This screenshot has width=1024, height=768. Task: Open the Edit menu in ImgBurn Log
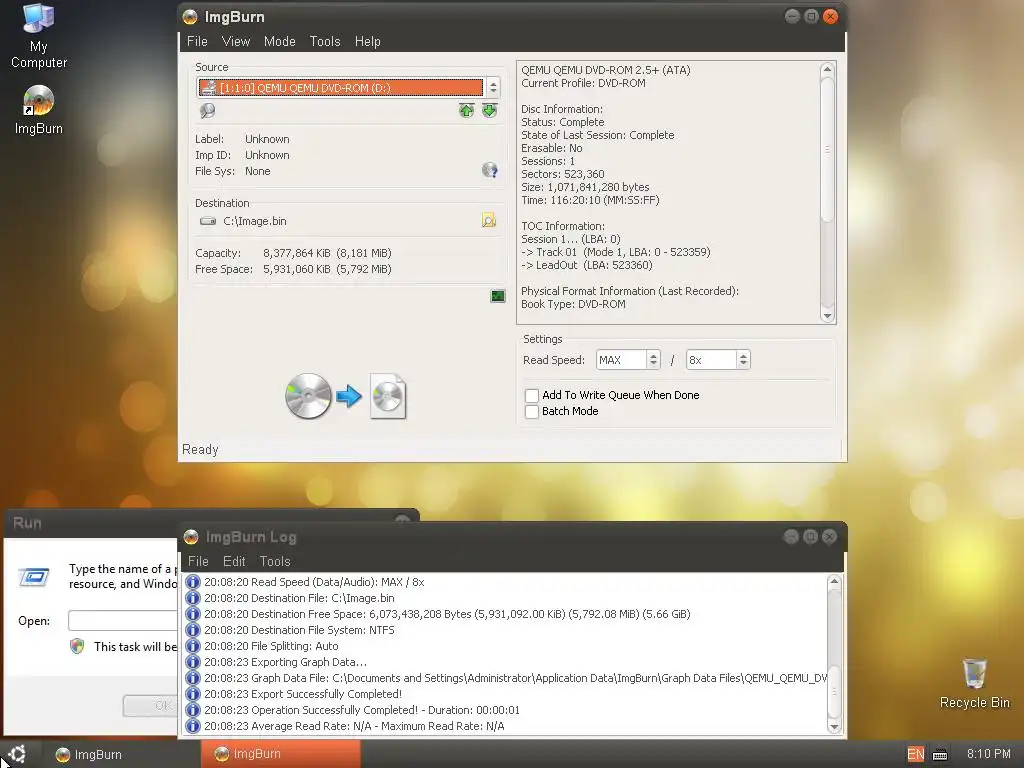[234, 561]
